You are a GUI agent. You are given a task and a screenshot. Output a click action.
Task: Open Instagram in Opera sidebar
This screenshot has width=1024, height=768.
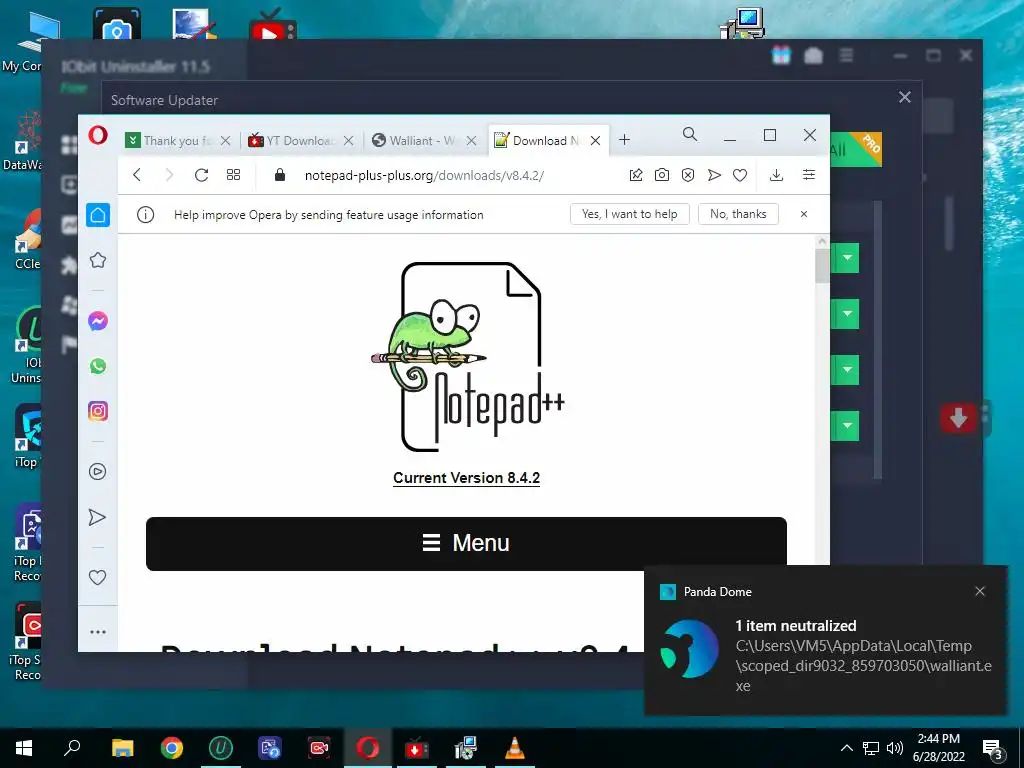coord(98,411)
